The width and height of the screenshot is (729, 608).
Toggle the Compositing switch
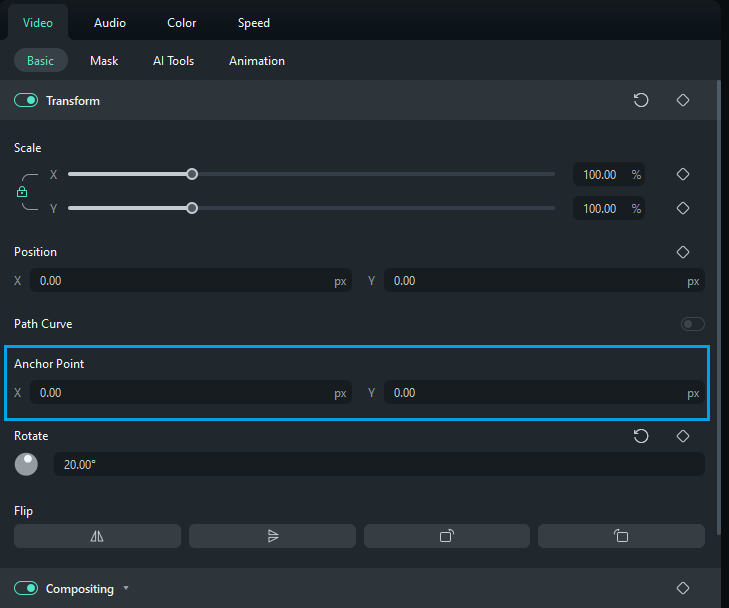26,588
